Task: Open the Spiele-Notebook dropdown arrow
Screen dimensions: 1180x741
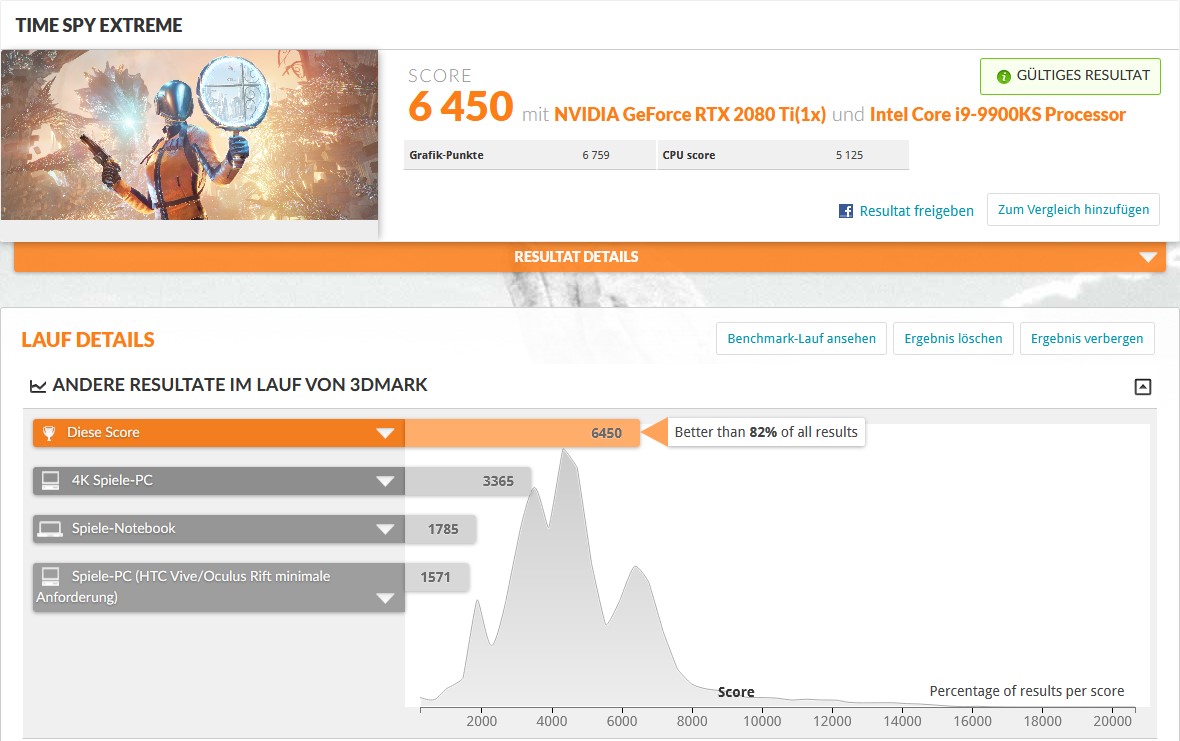Action: [385, 529]
